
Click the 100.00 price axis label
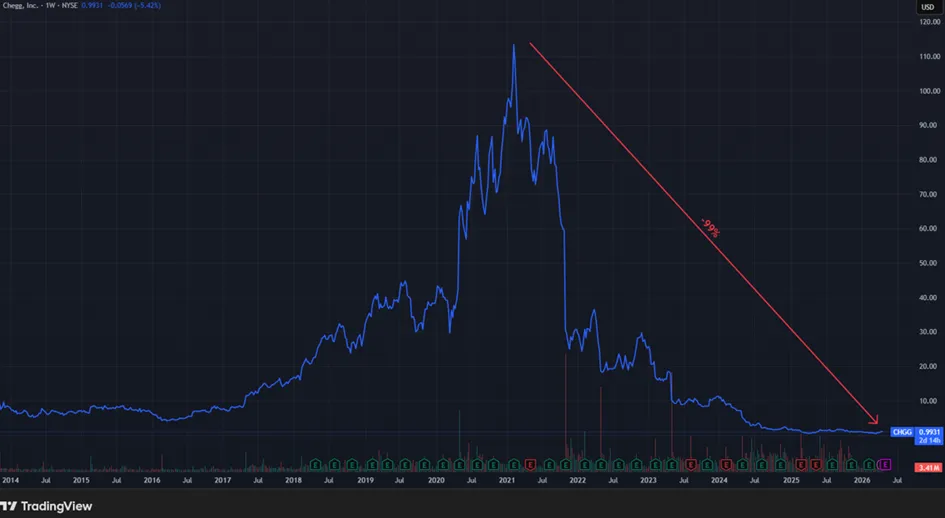tap(930, 90)
